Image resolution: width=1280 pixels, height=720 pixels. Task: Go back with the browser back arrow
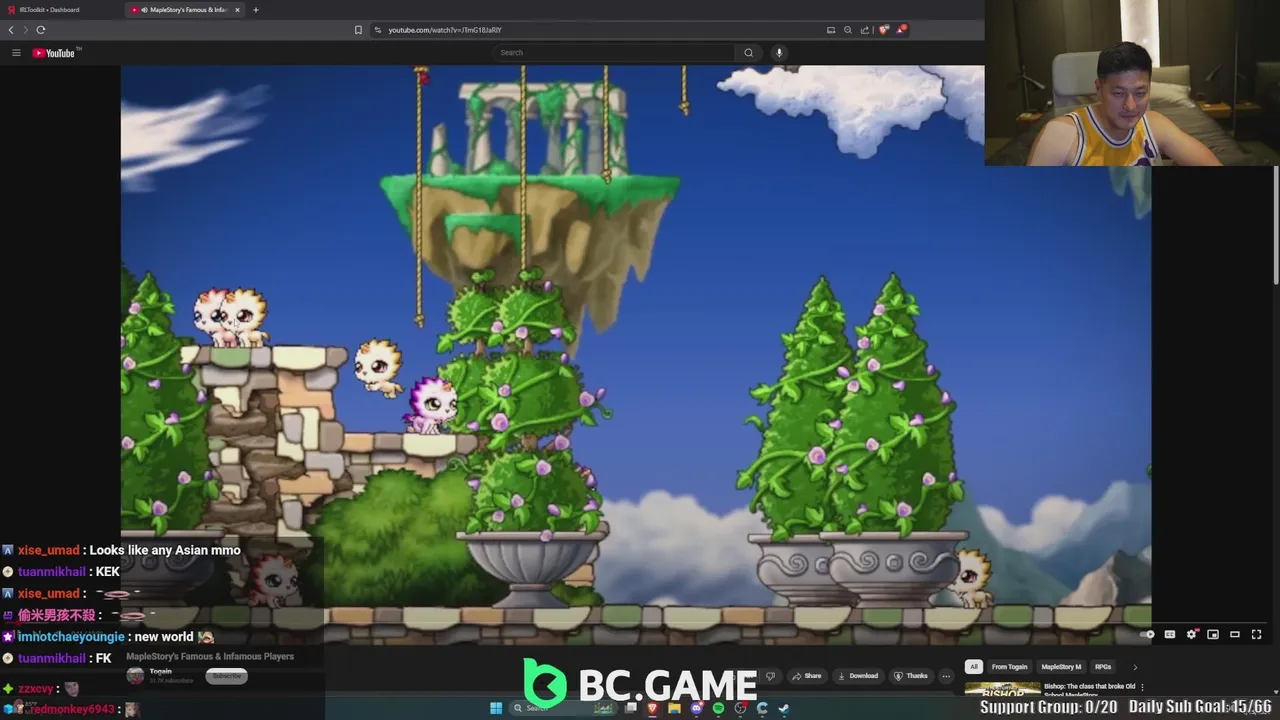click(x=11, y=30)
